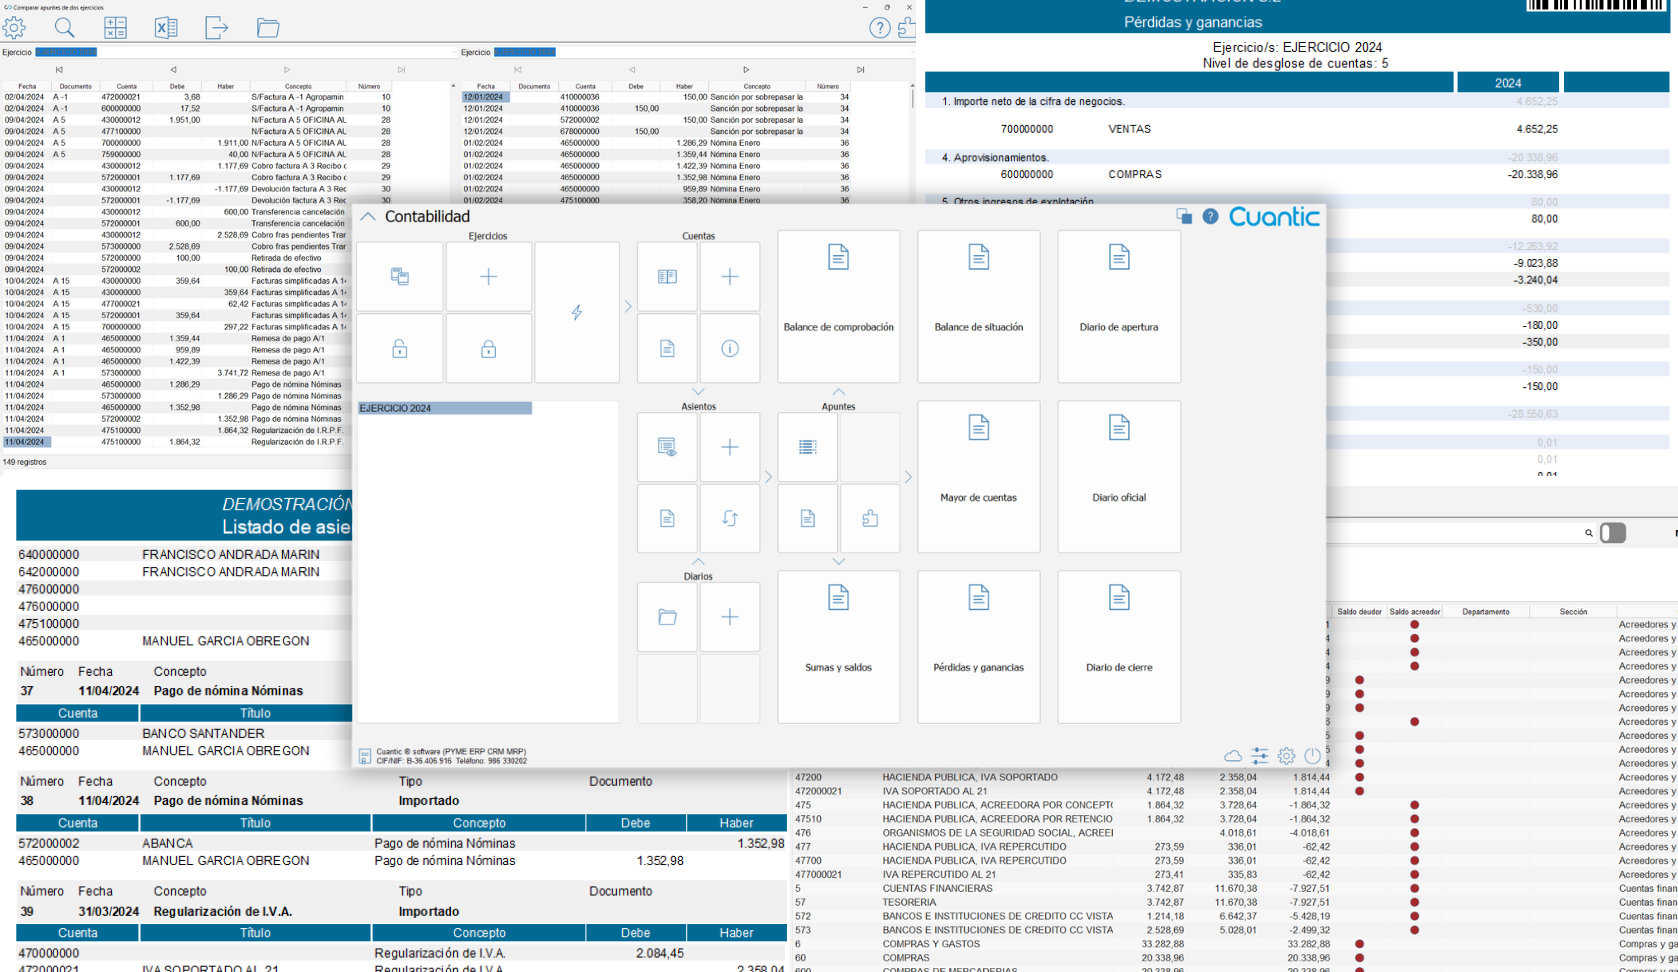The width and height of the screenshot is (1678, 972).
Task: Toggle the switch next to the search box
Action: coord(1613,533)
